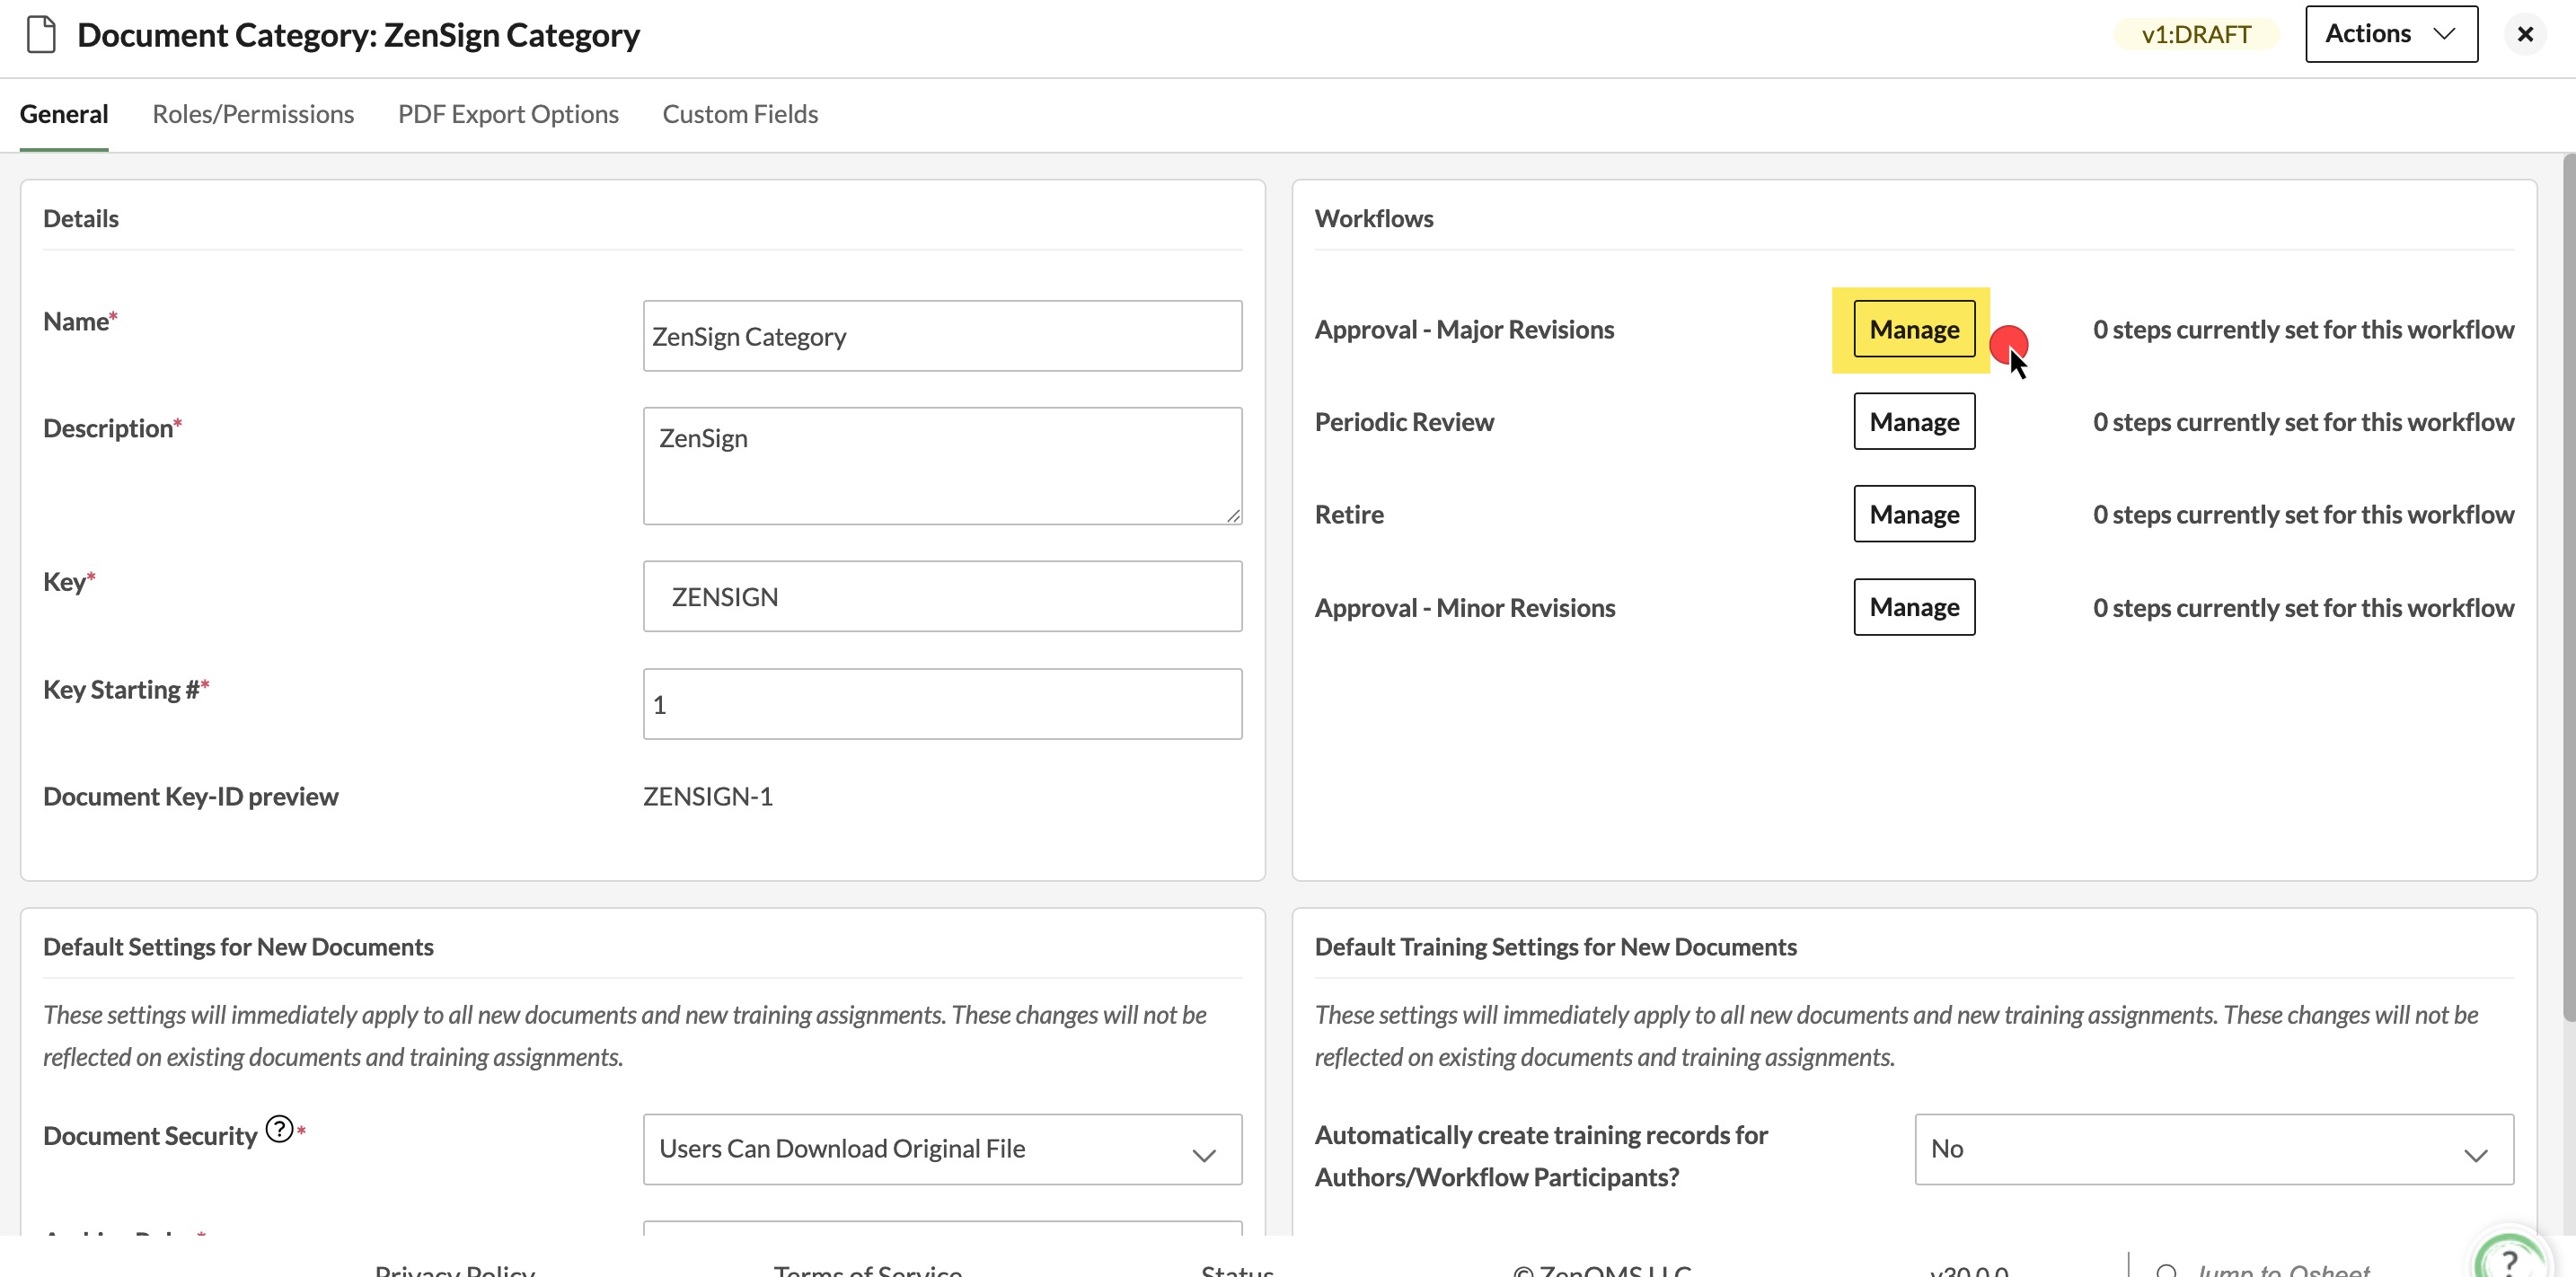Click the Details section heading
Viewport: 2576px width, 1277px height.
pyautogui.click(x=81, y=218)
